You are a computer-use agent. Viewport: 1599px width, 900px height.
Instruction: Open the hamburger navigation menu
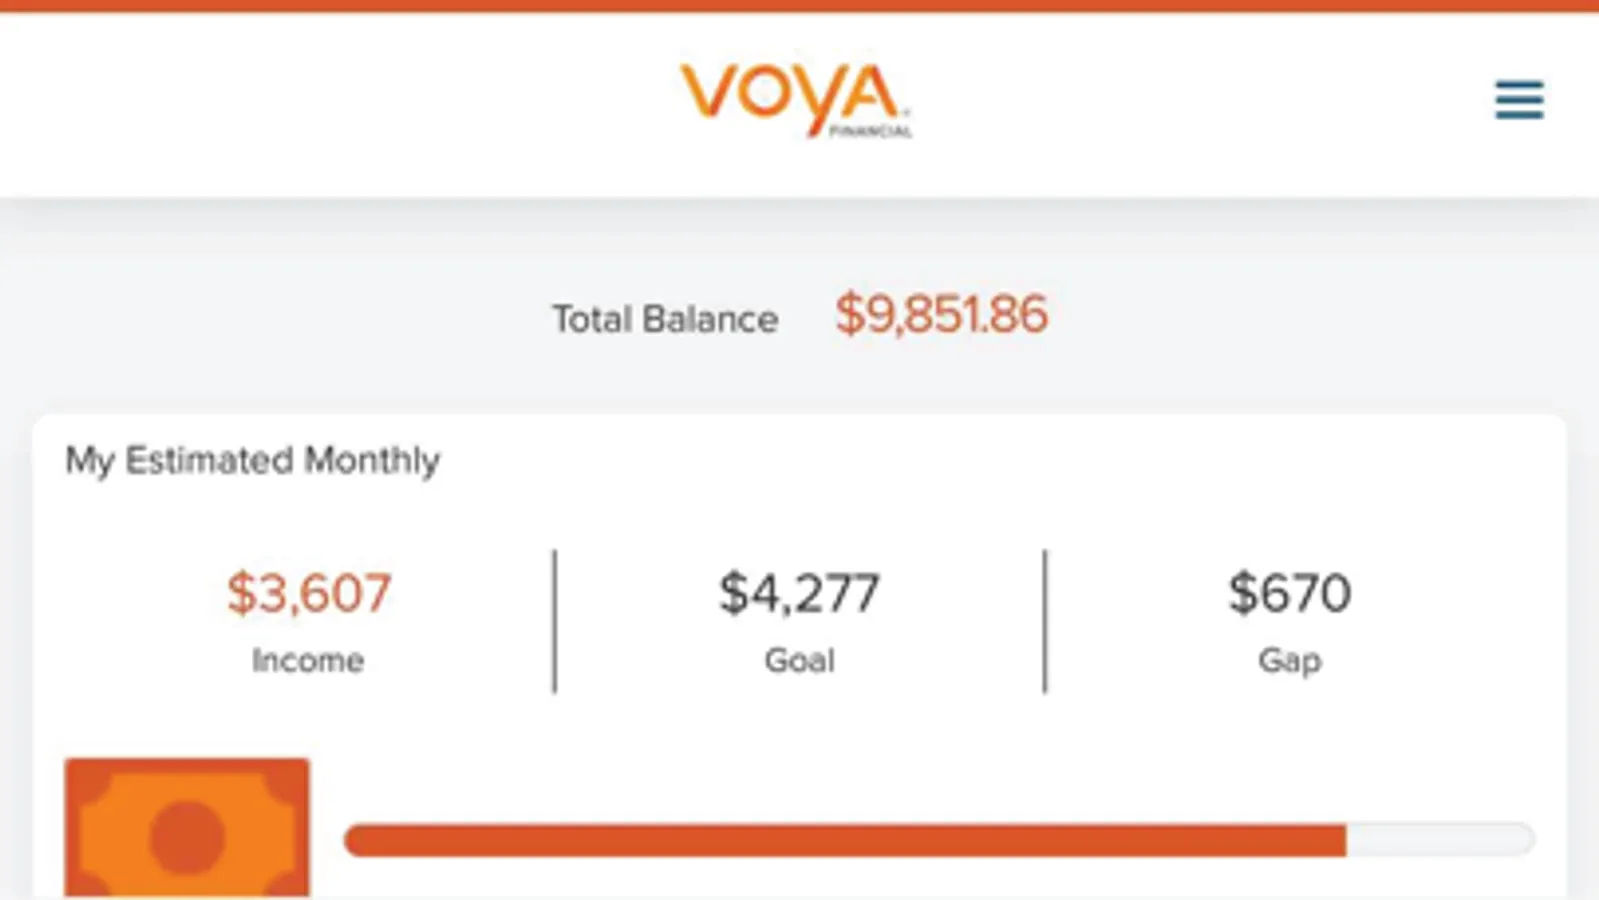pos(1519,100)
